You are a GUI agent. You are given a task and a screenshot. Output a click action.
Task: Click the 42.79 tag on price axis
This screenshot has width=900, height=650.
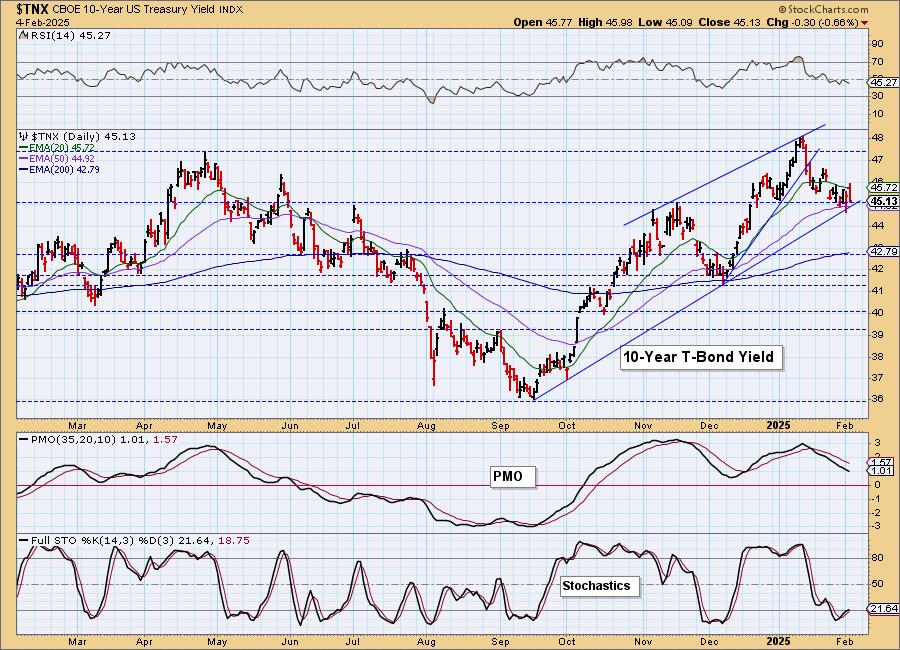click(x=883, y=252)
